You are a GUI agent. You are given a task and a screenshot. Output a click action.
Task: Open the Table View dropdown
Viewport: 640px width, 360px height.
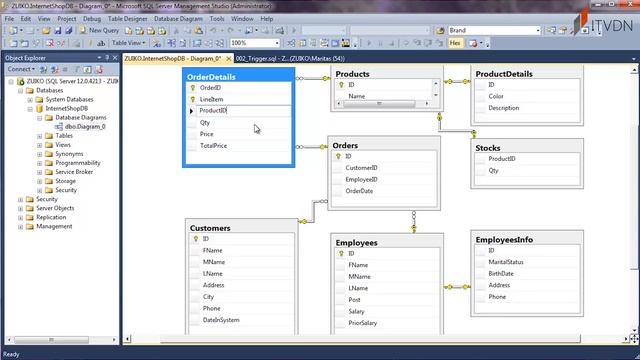(x=128, y=43)
